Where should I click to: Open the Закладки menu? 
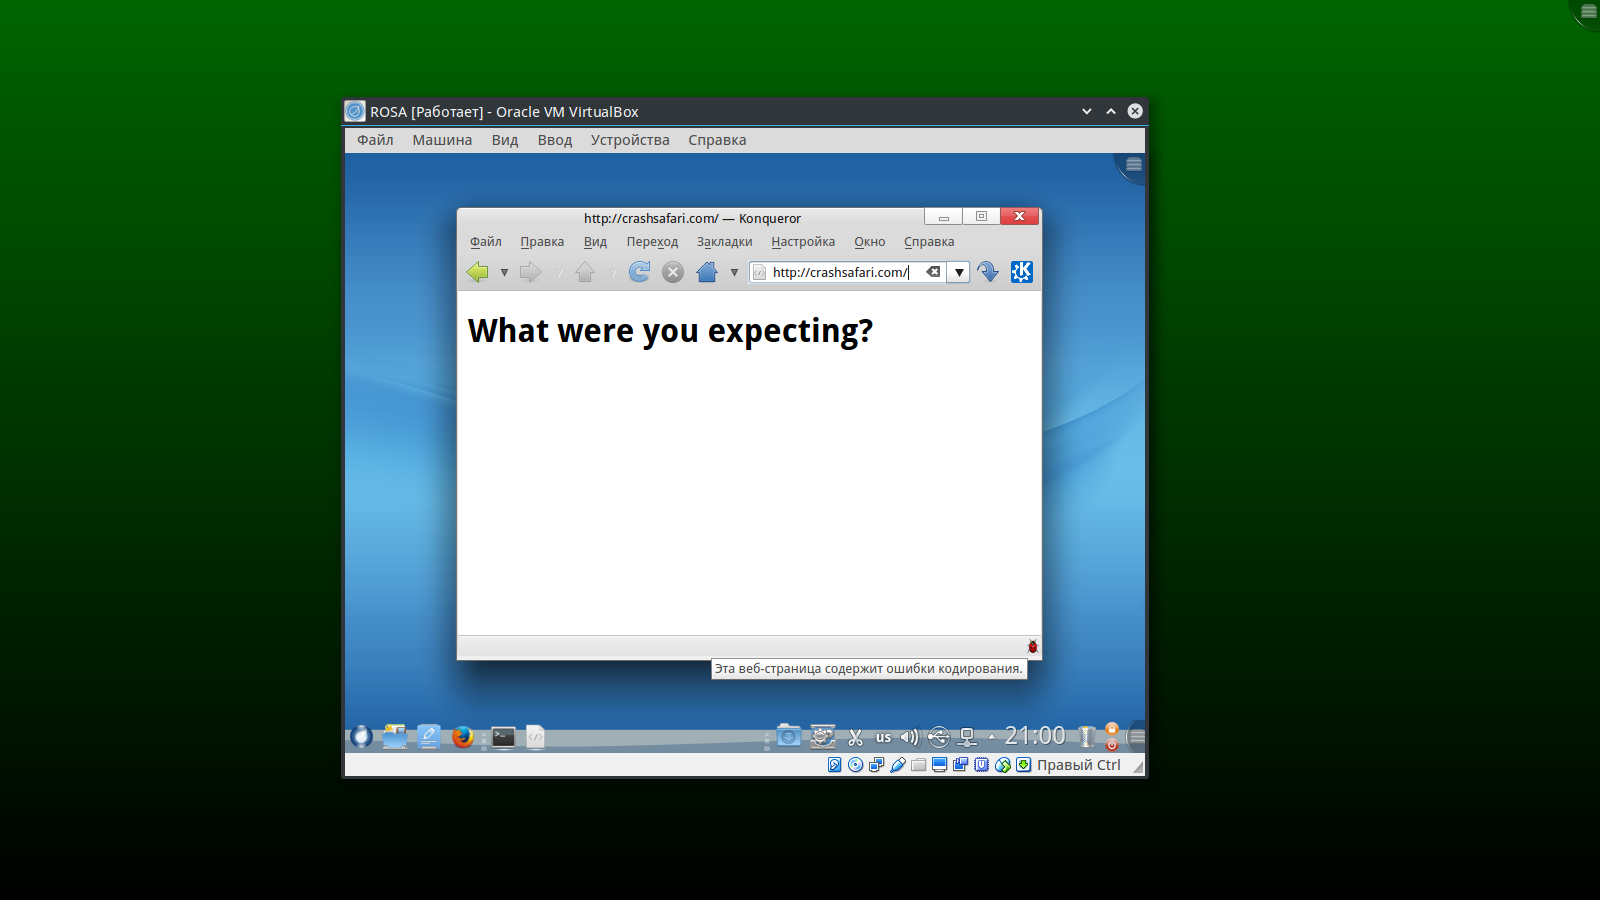[x=724, y=242]
